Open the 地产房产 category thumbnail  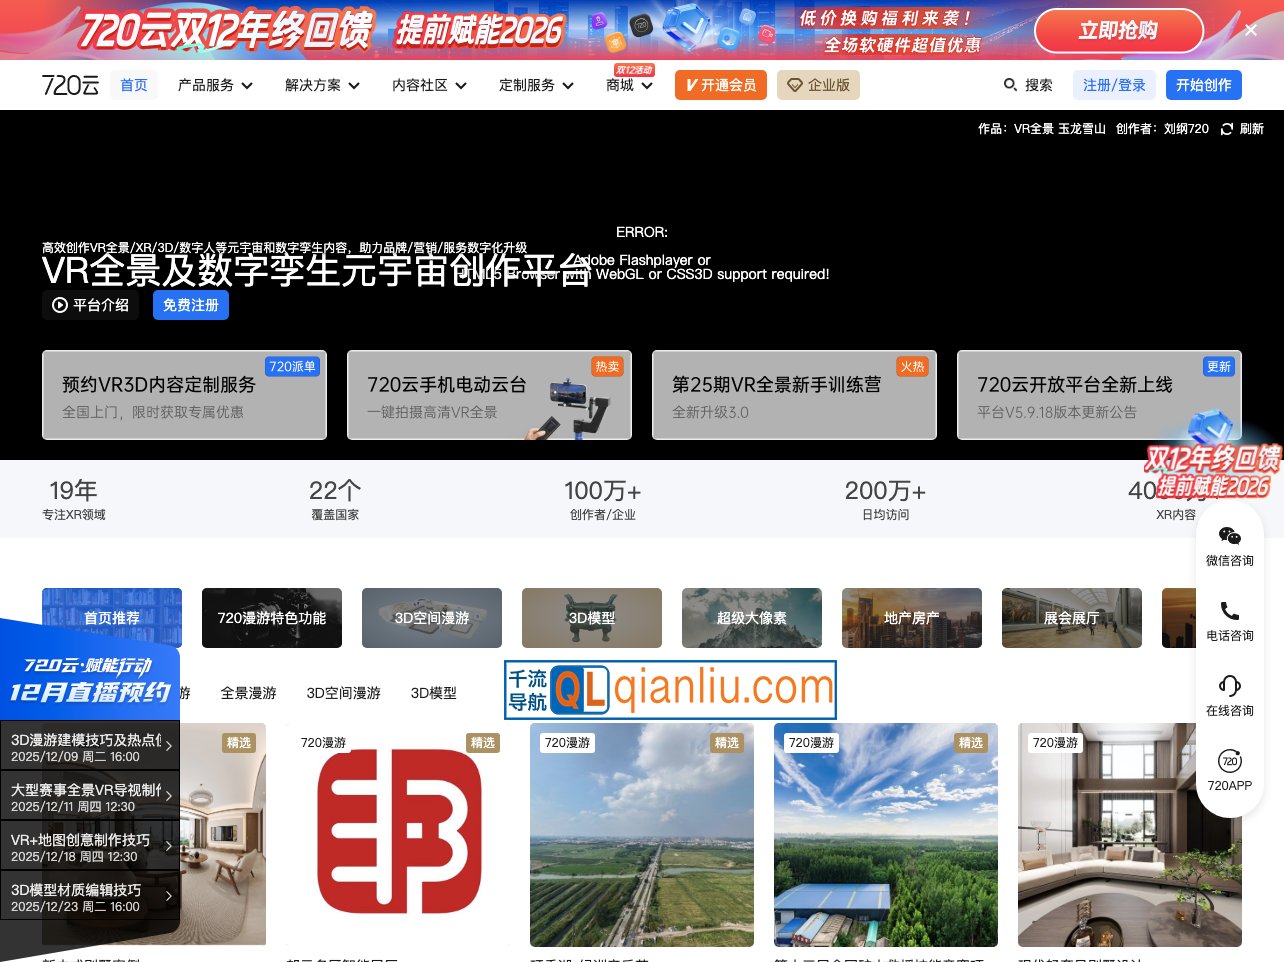[x=911, y=618]
